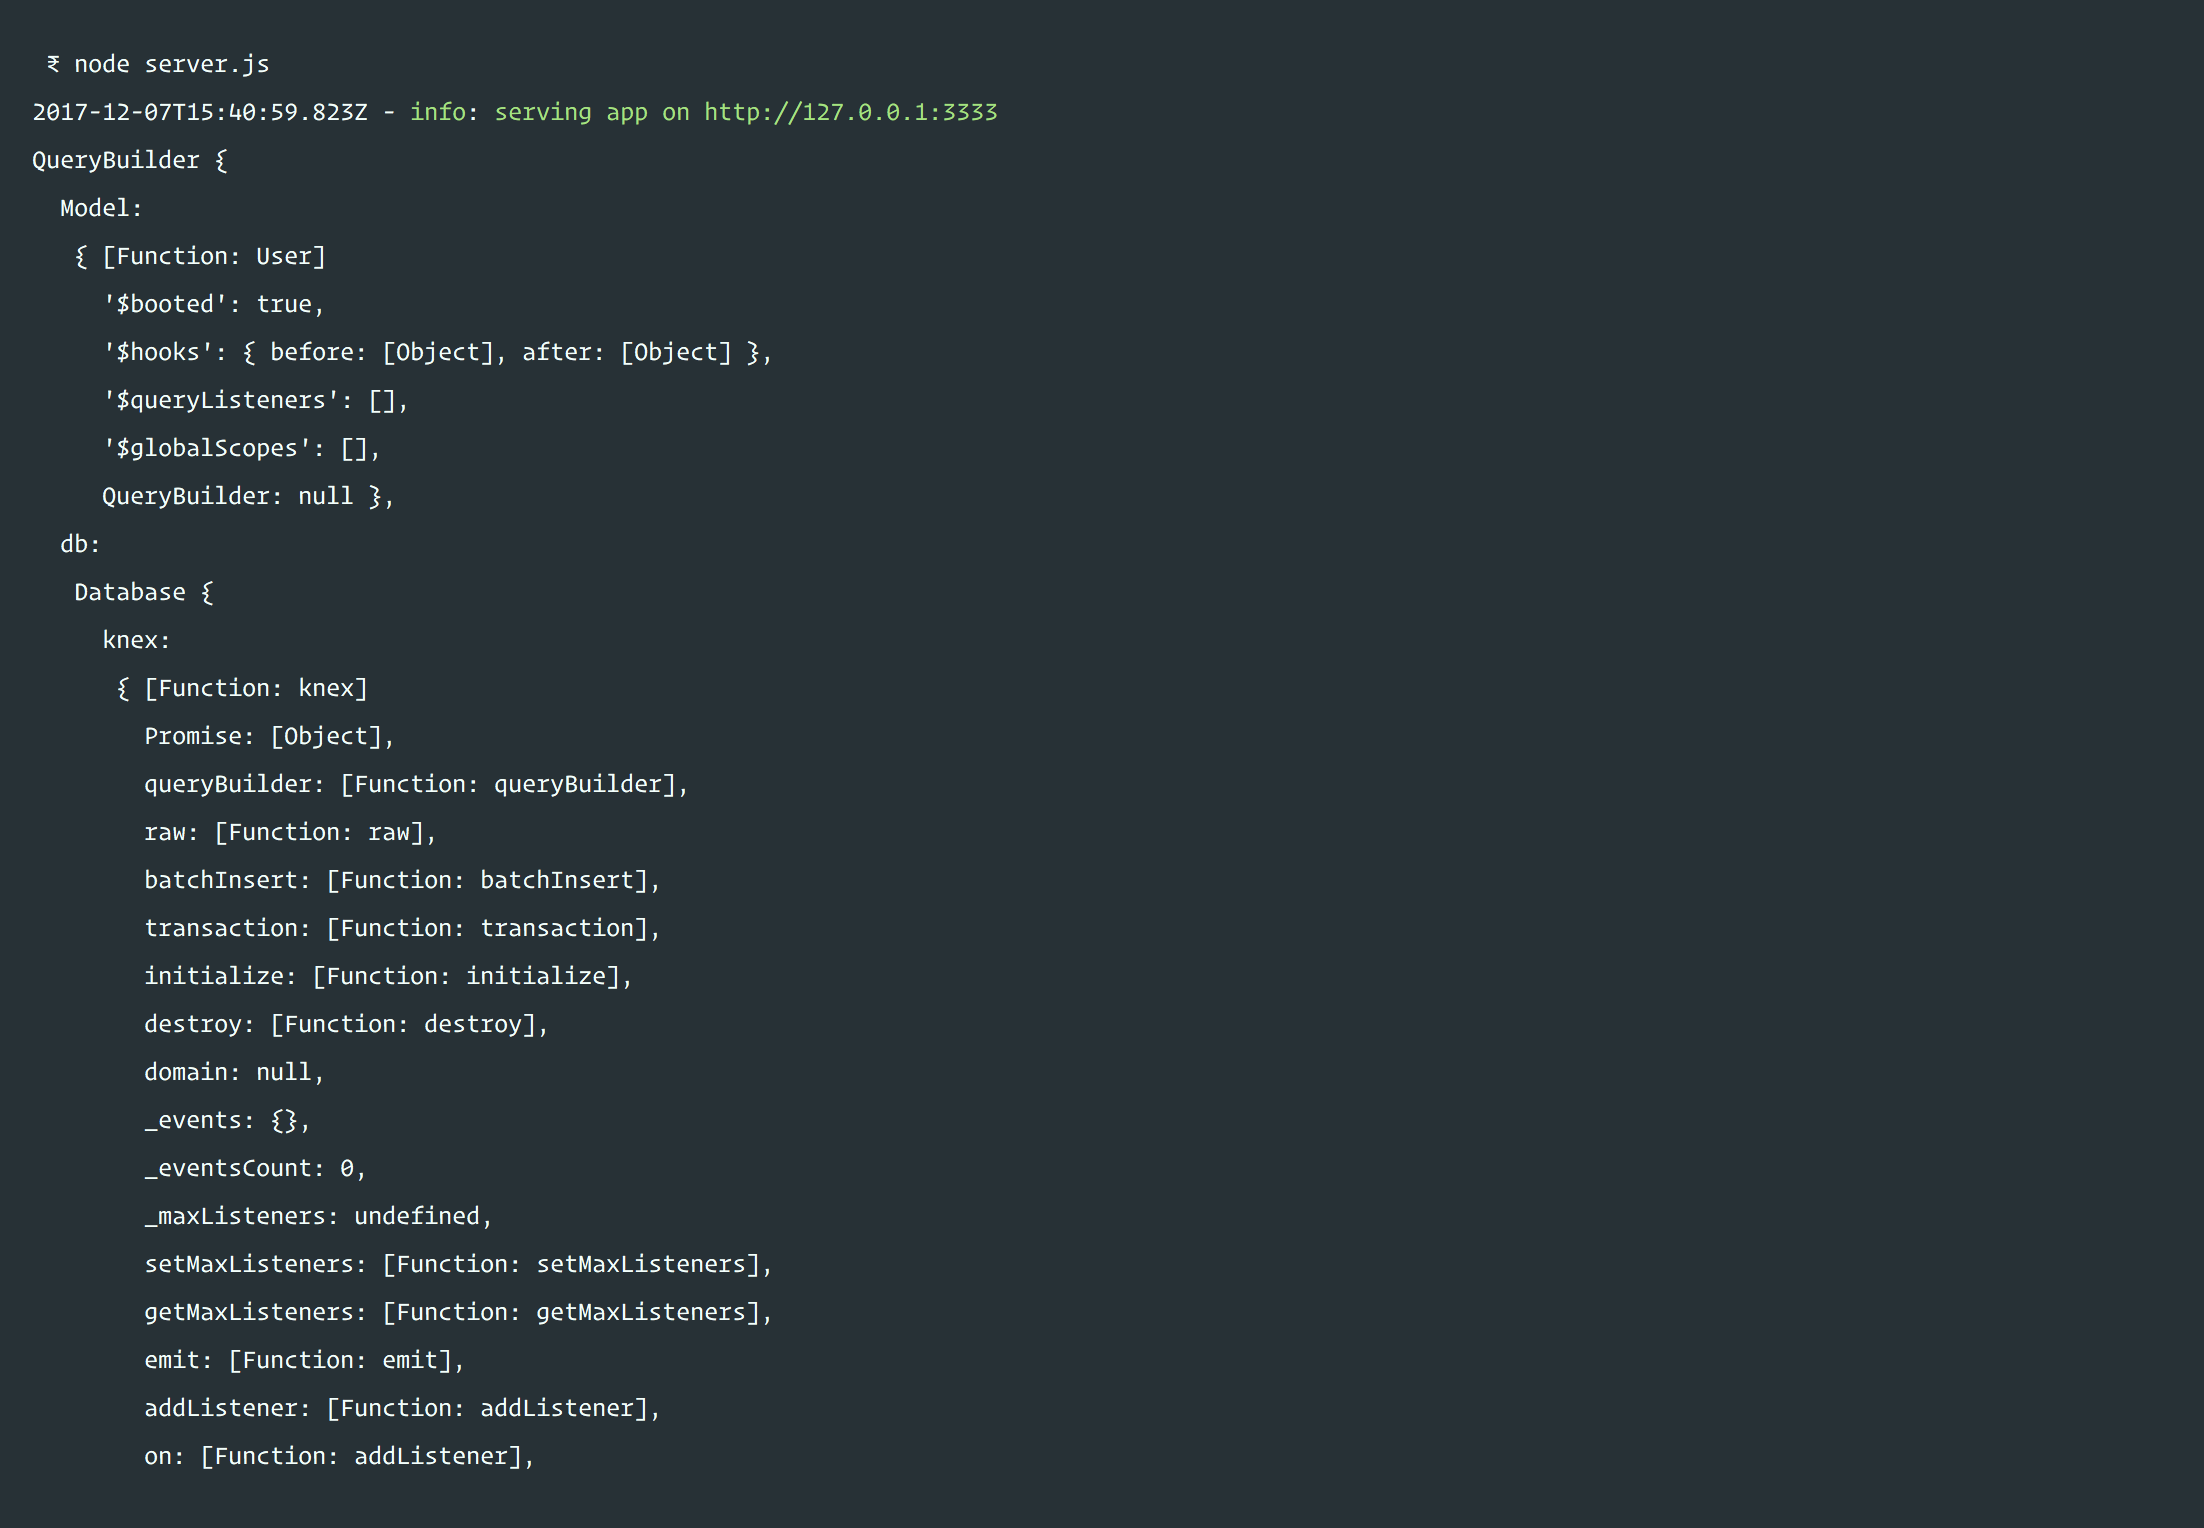Screen dimensions: 2204x1528
Task: Click the setMaxListeners function entry
Action: click(x=456, y=1263)
